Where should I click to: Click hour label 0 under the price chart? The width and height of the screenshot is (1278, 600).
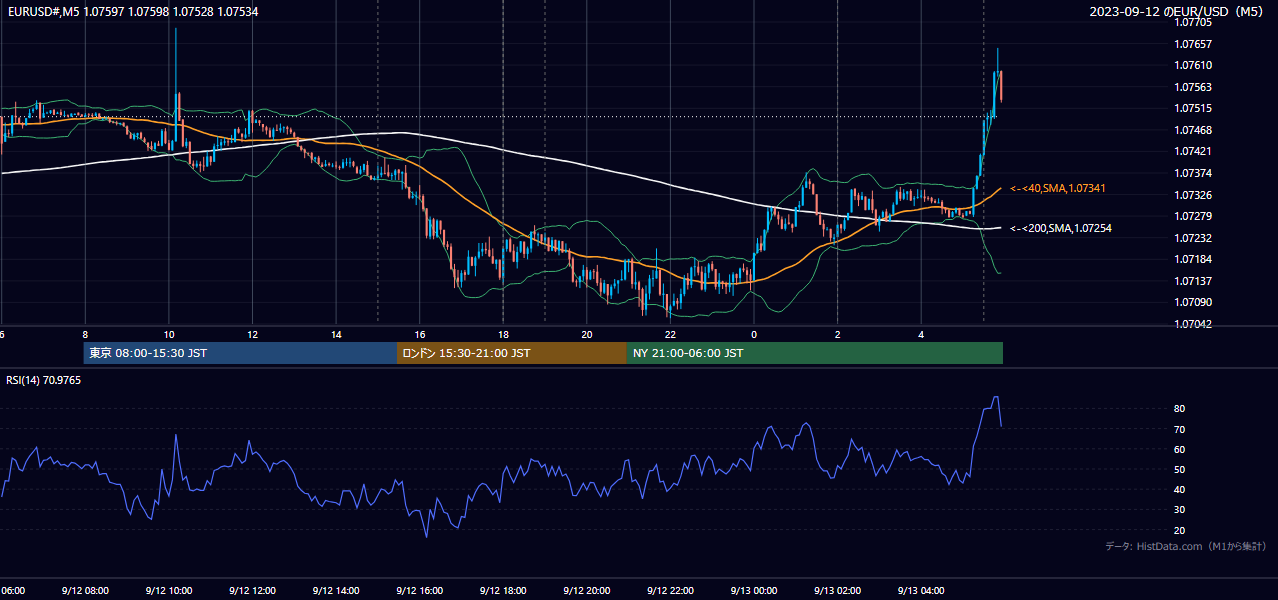pyautogui.click(x=754, y=335)
